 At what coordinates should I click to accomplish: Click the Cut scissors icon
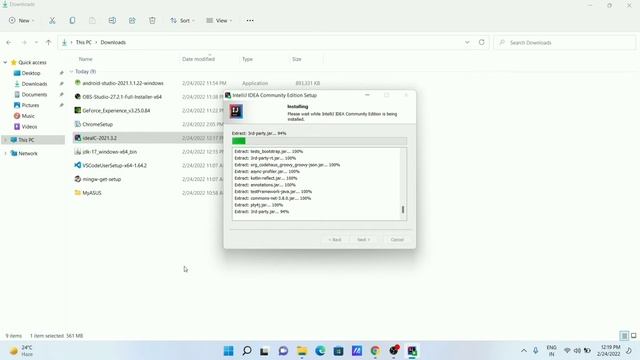click(52, 20)
